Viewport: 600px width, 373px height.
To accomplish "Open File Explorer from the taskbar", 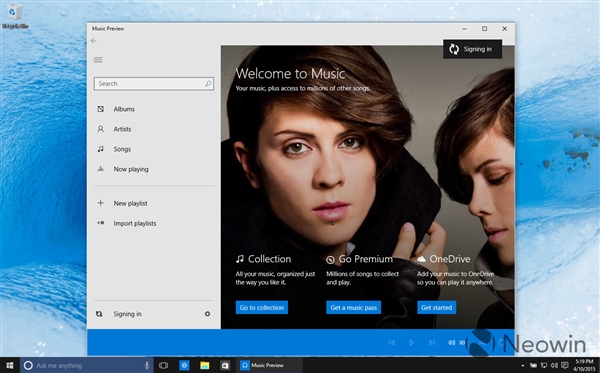I will (x=205, y=365).
